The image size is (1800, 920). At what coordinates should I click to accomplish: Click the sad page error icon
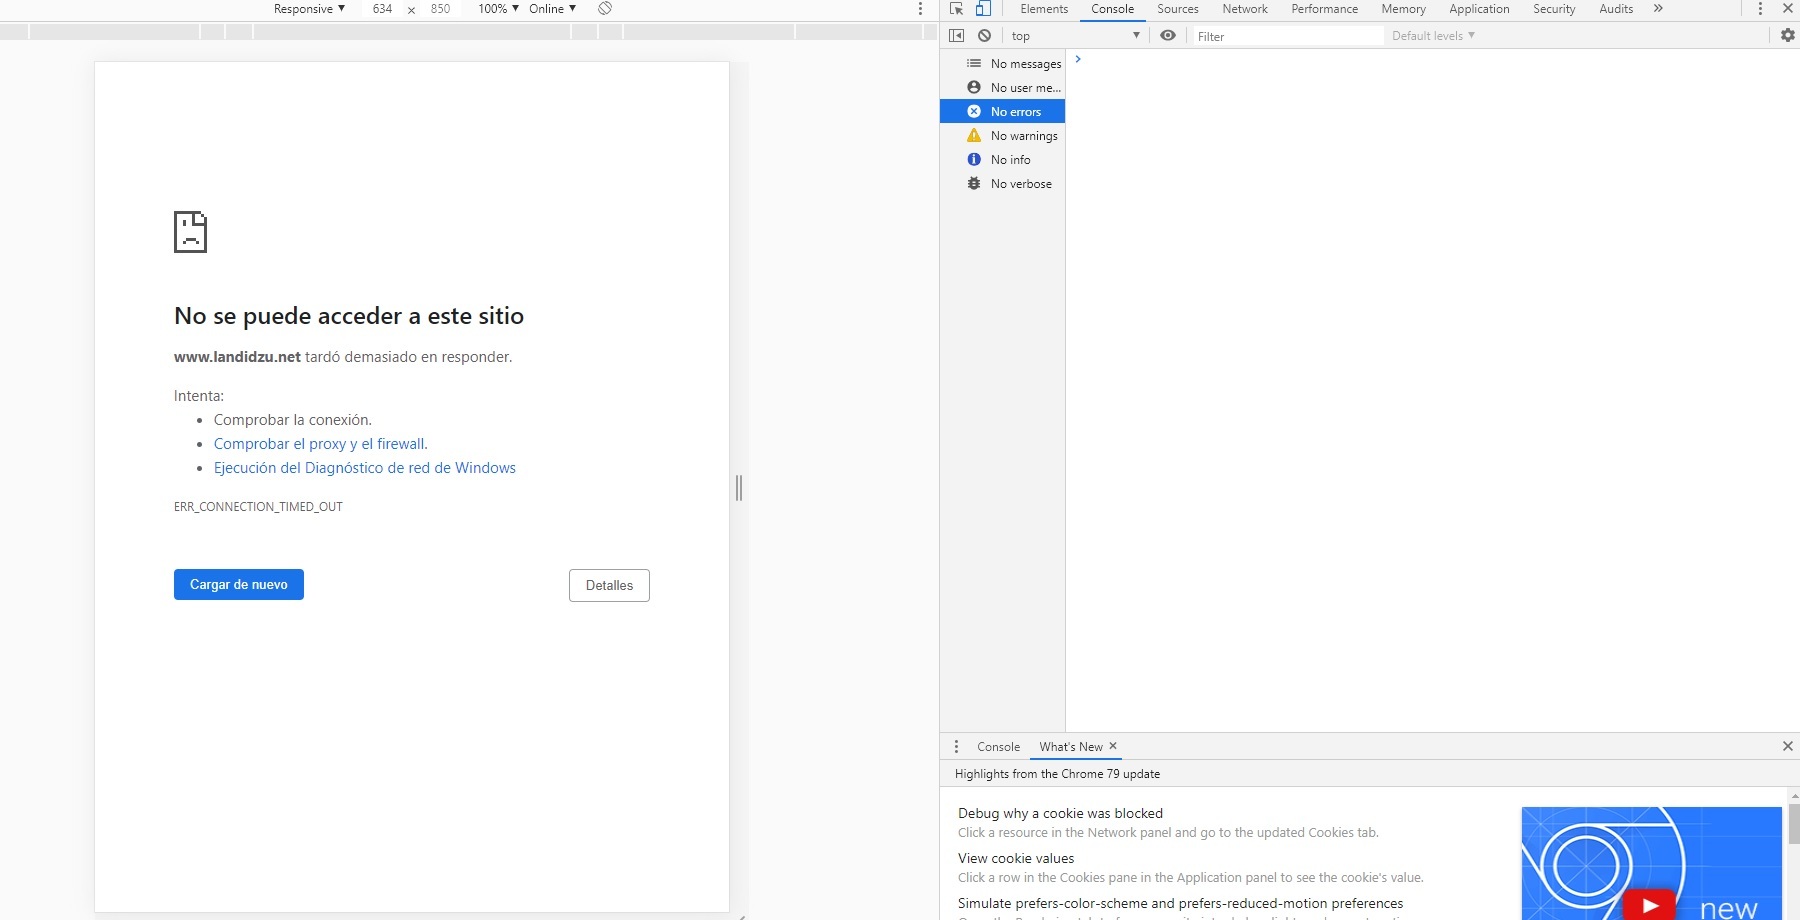190,232
